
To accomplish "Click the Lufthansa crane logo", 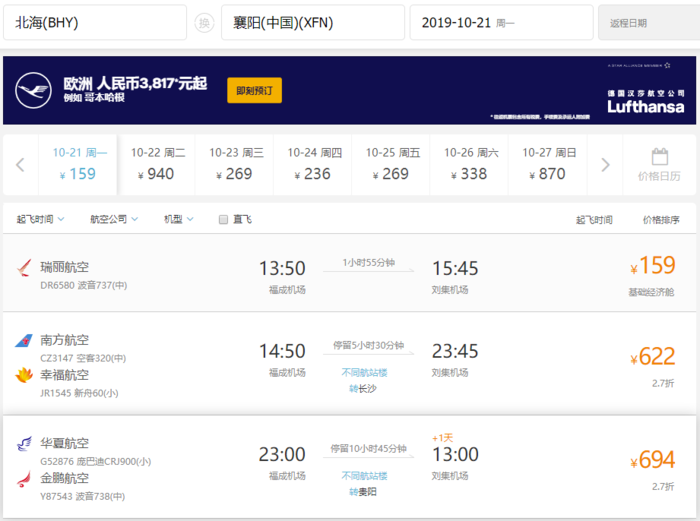I will (x=33, y=91).
